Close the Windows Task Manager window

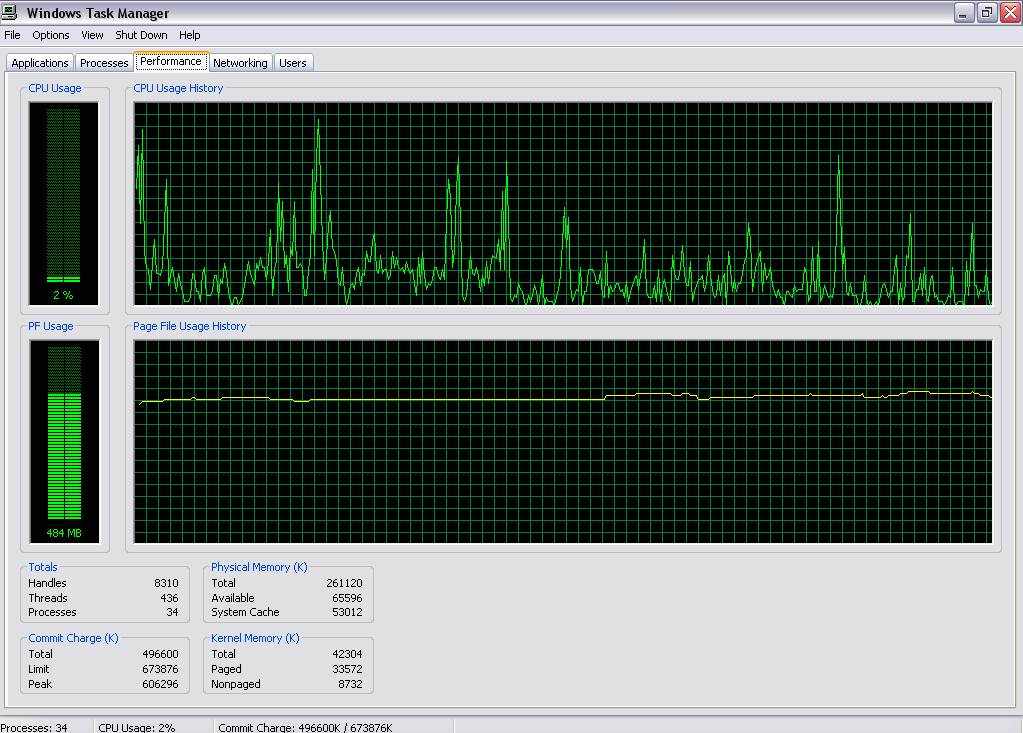click(1008, 13)
